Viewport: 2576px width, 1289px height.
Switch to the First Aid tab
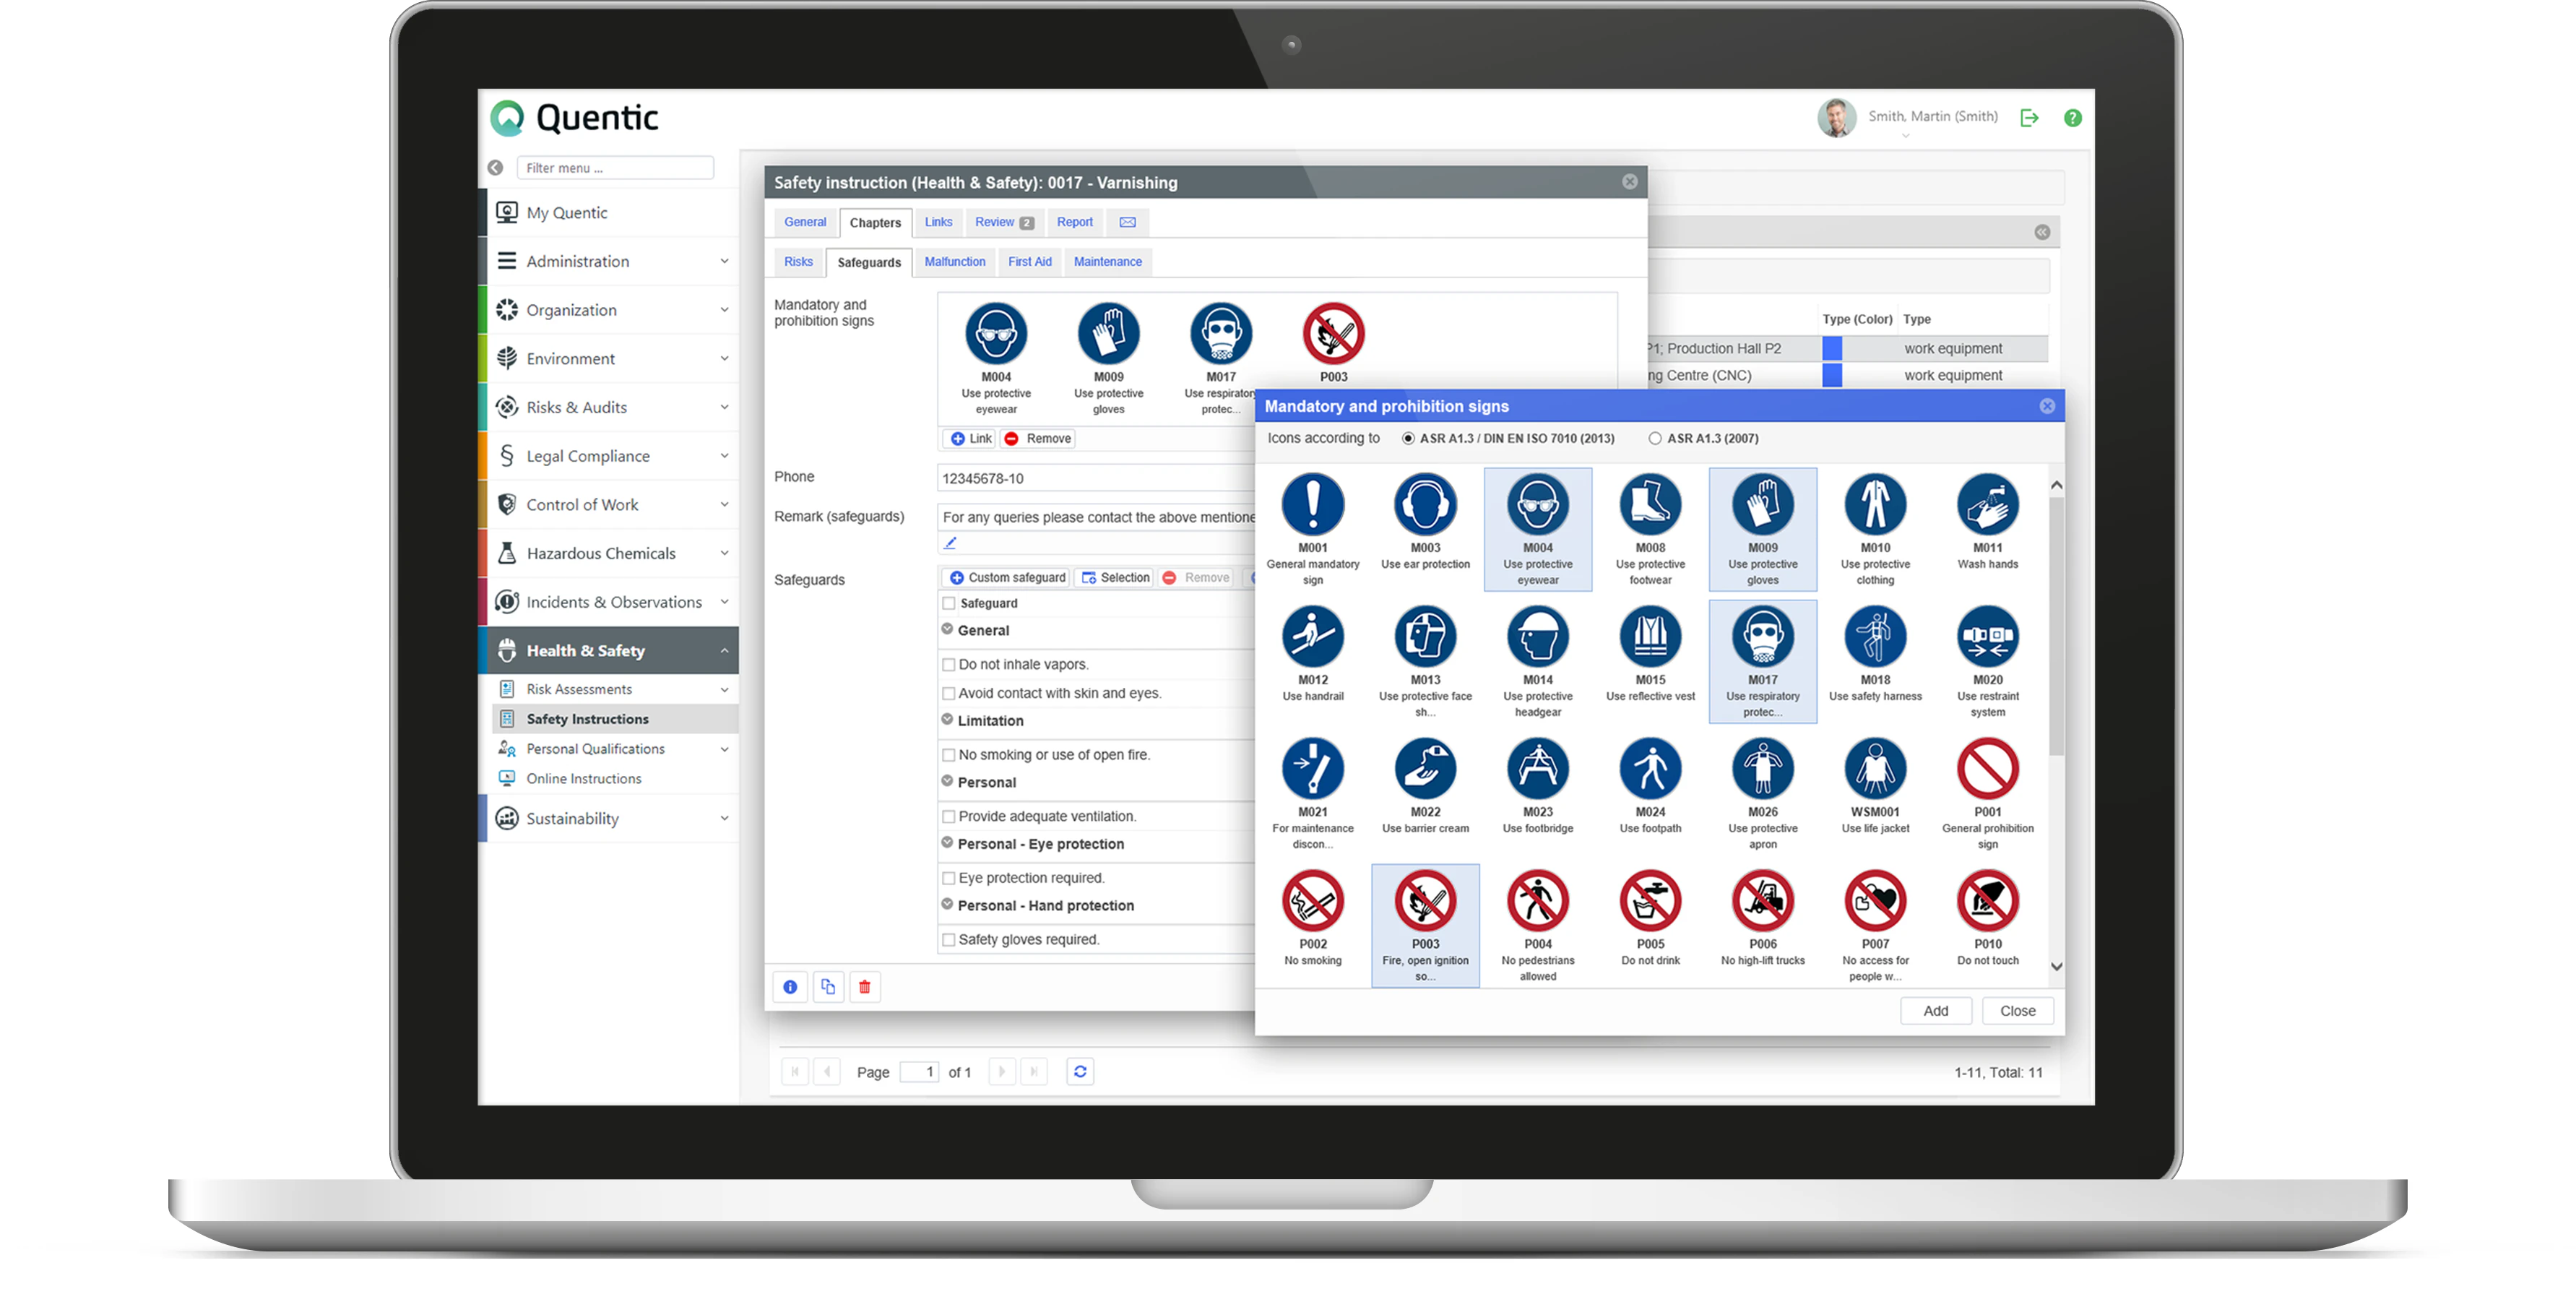[x=1029, y=262]
